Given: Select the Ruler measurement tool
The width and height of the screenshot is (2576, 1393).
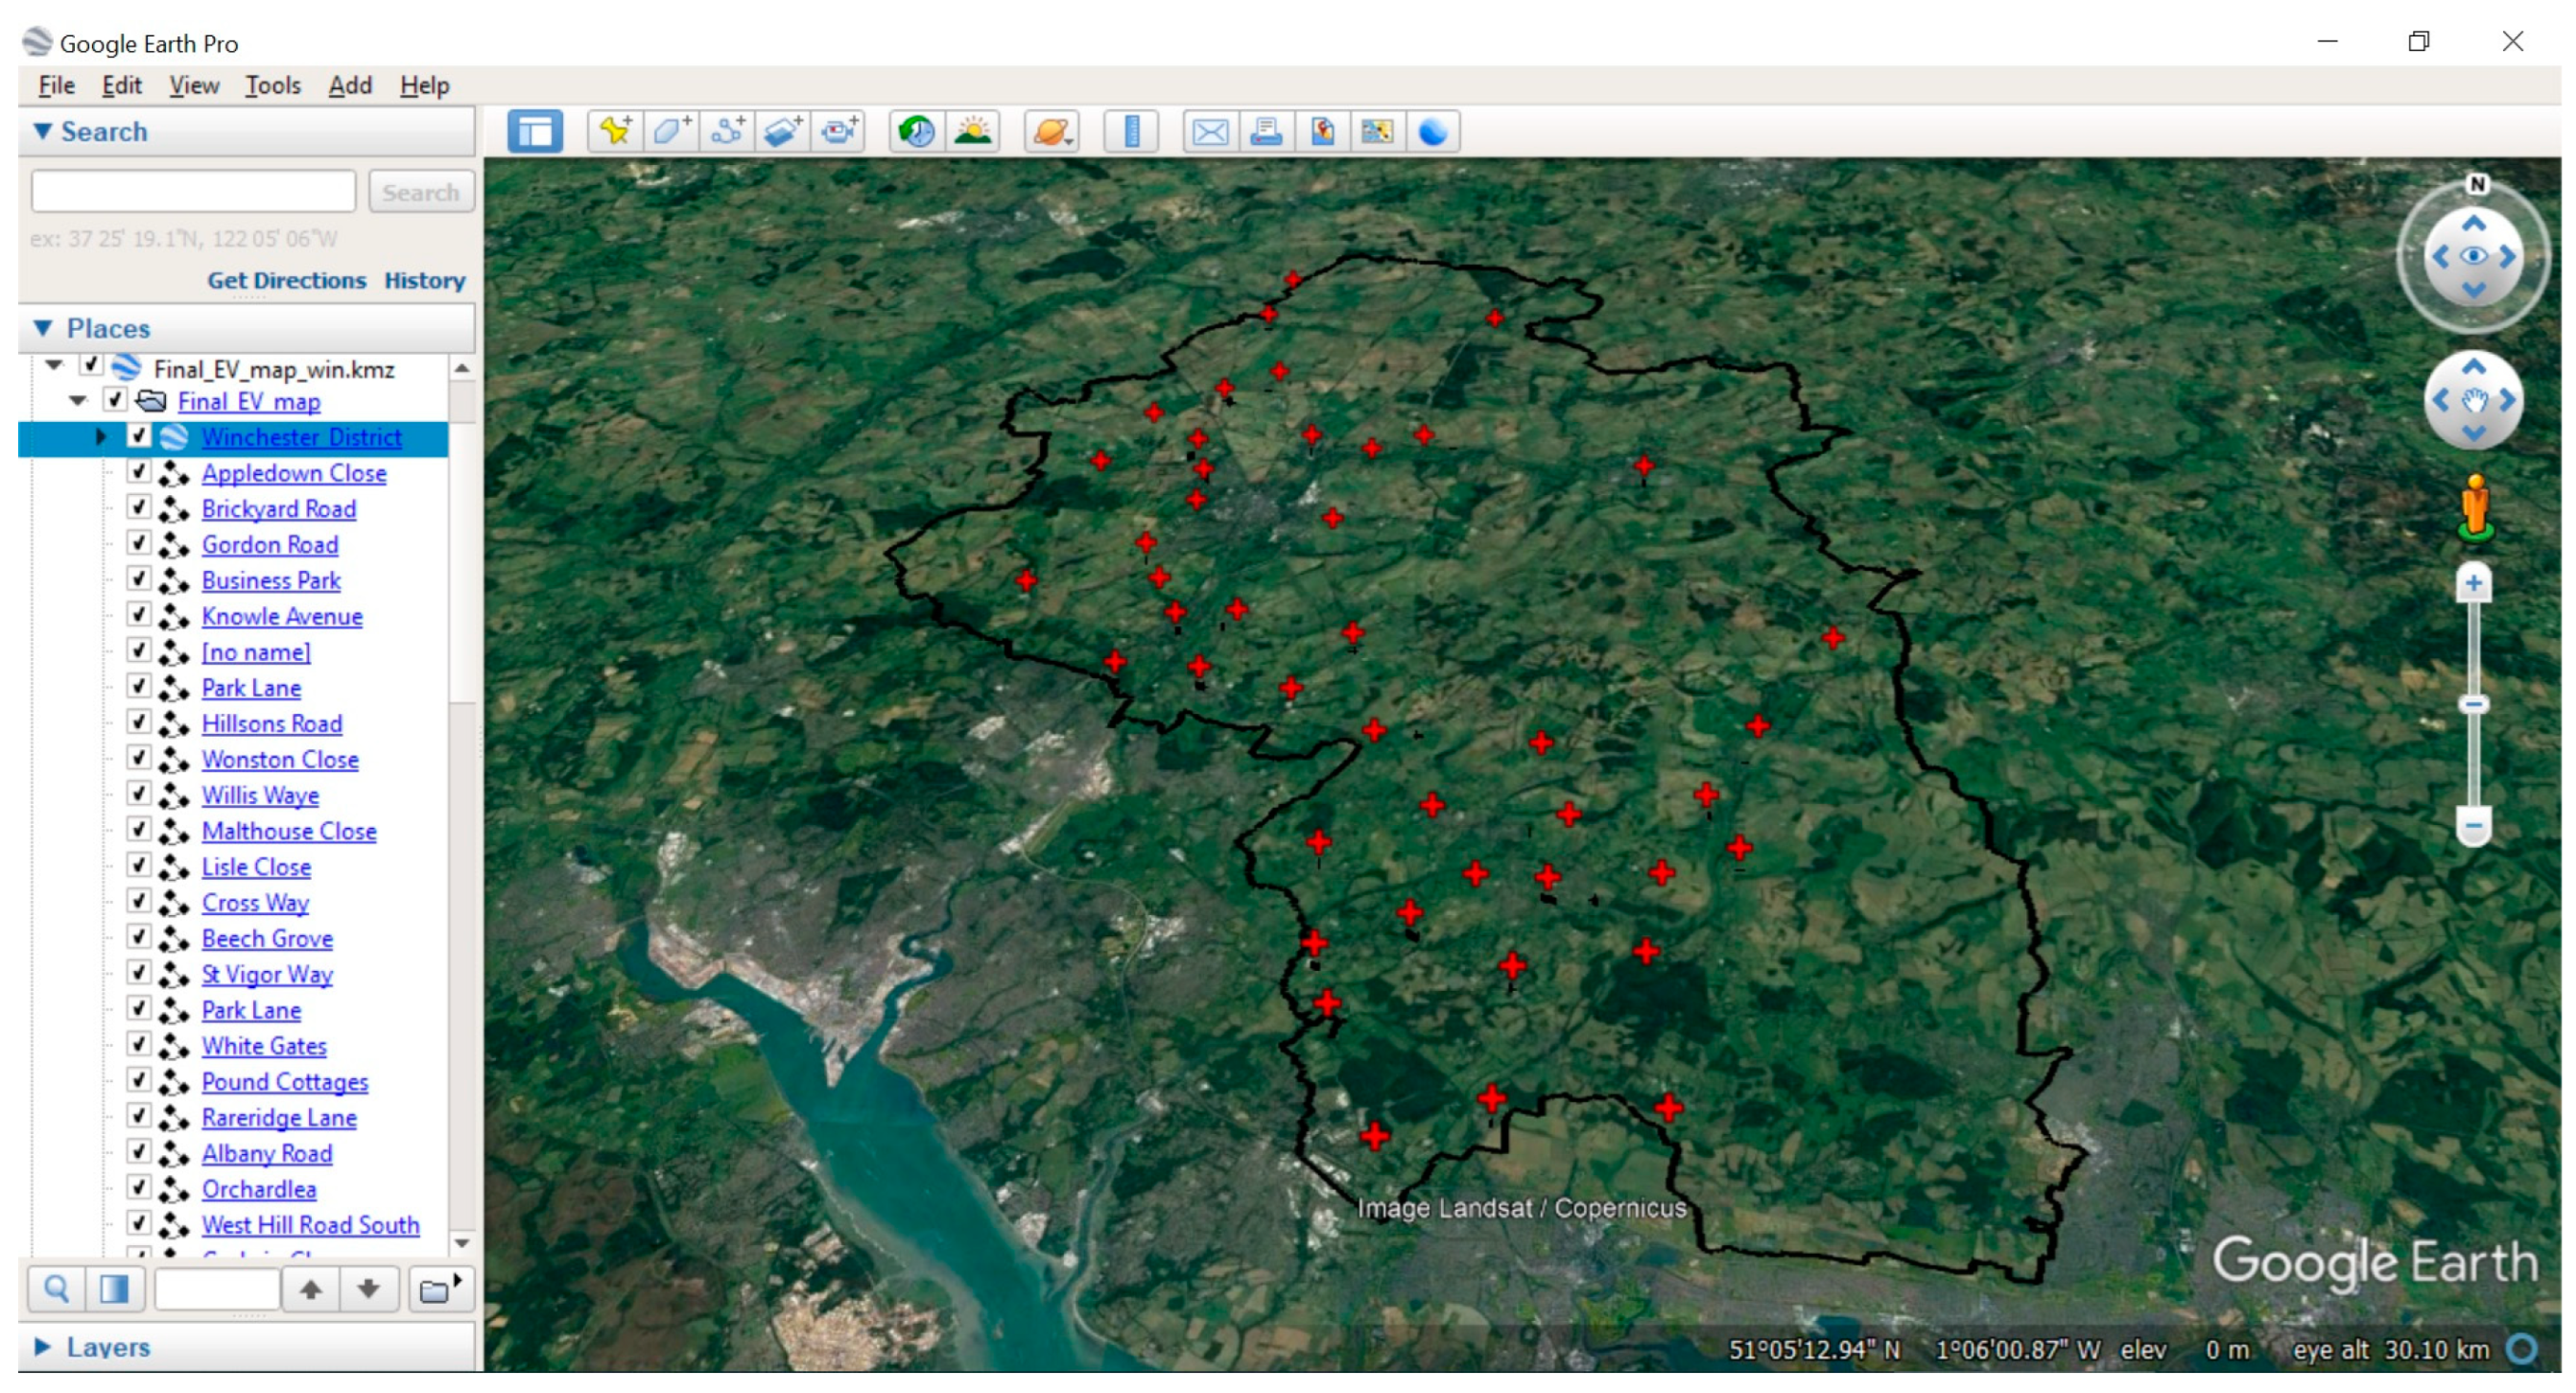Looking at the screenshot, I should (x=1131, y=131).
